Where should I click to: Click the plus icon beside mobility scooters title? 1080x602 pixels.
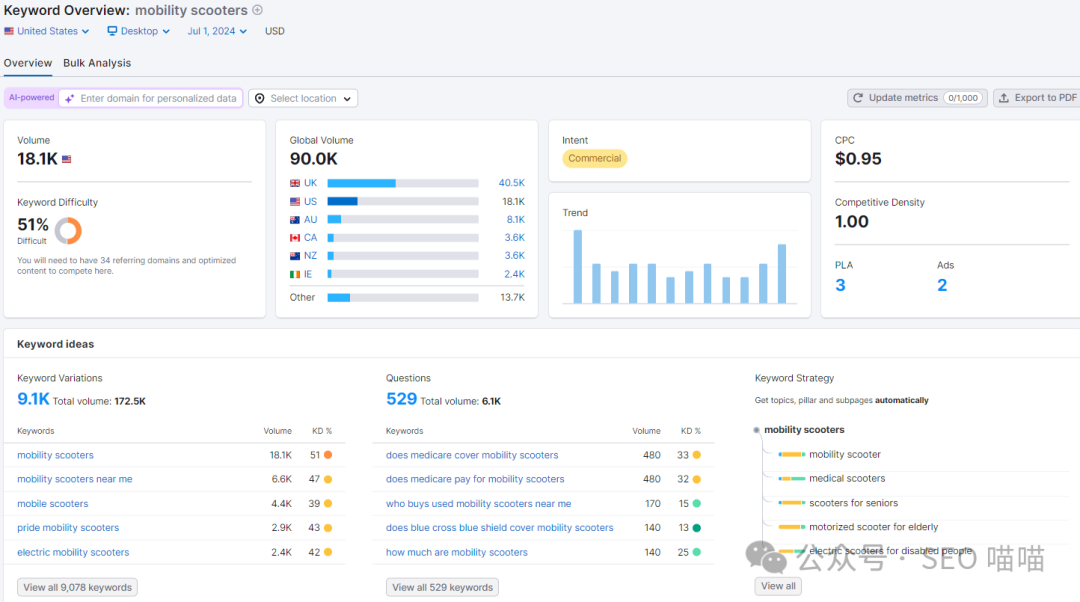[257, 10]
